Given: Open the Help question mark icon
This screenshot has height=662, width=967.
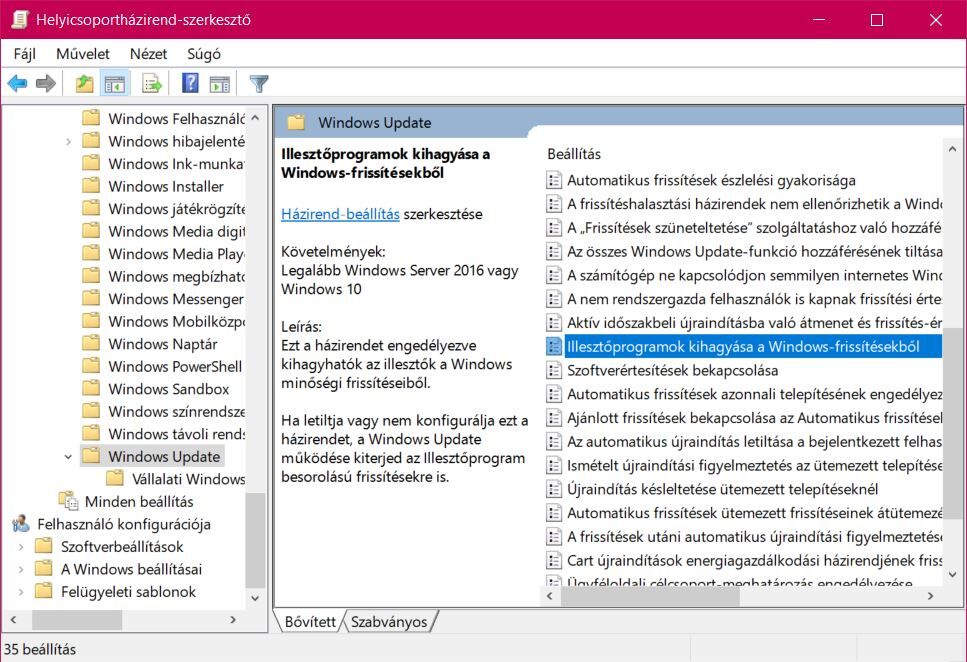Looking at the screenshot, I should [x=191, y=83].
